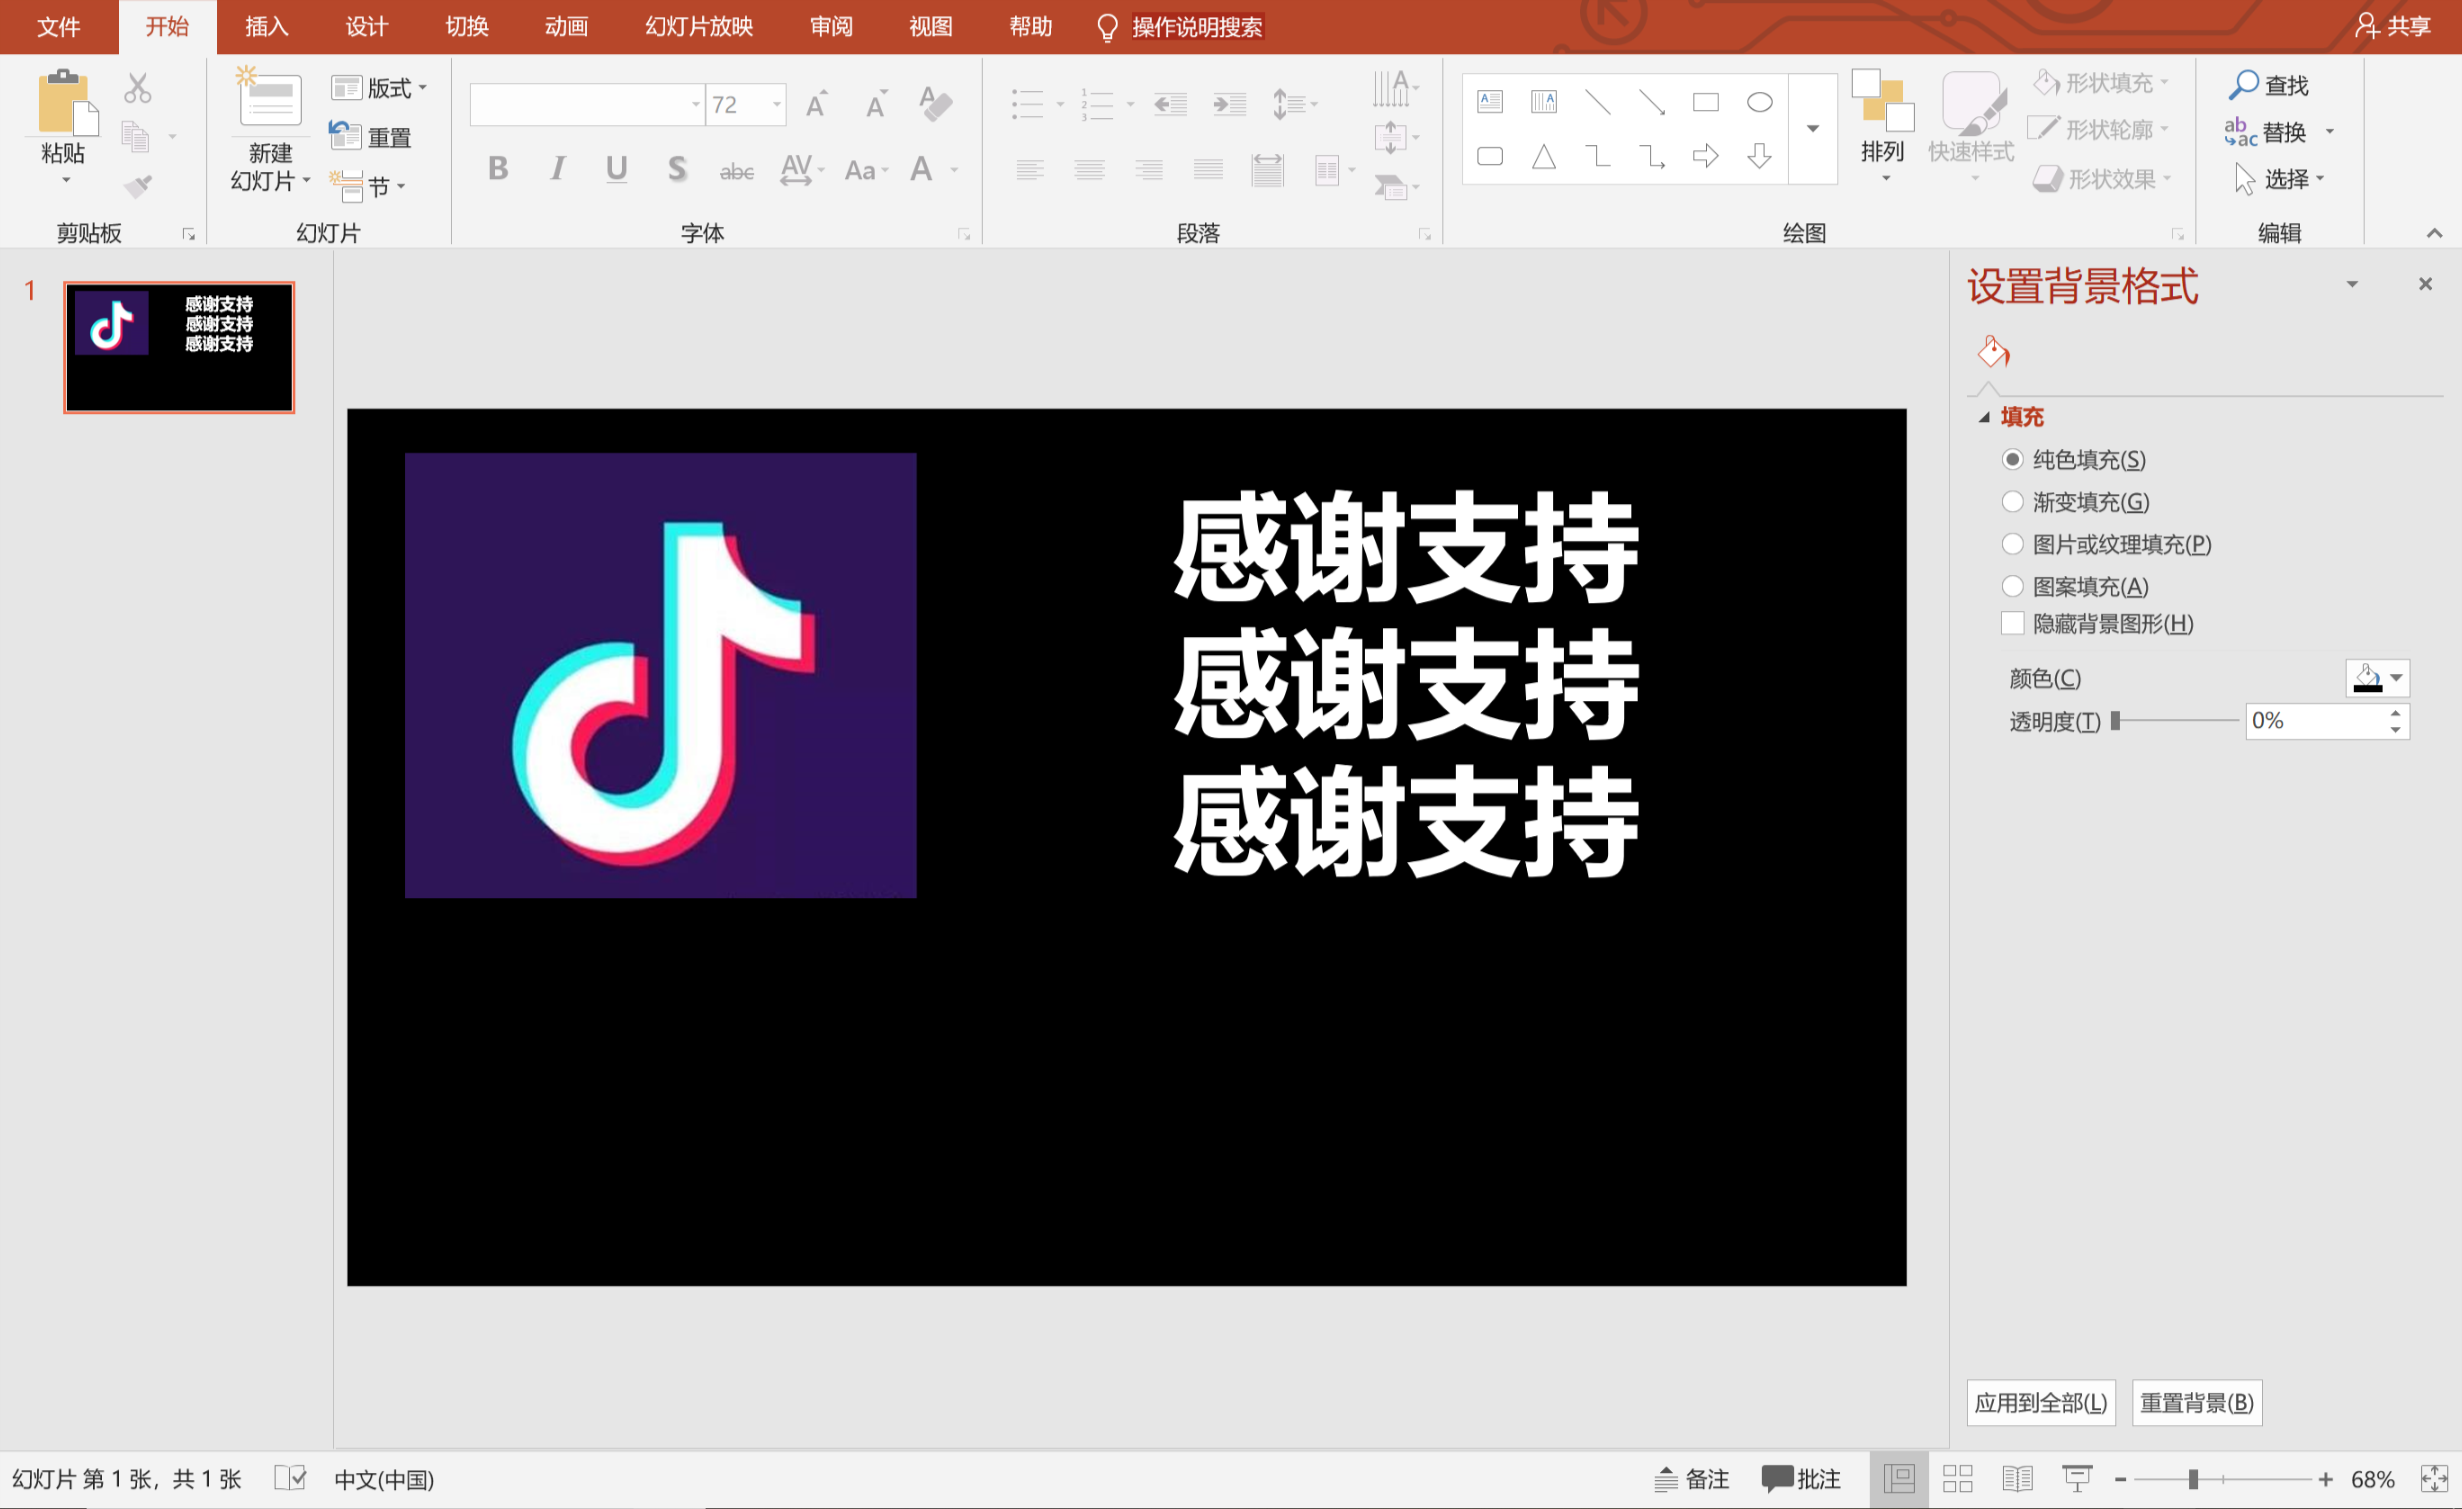Open the 设计 Design tab
The image size is (2462, 1509).
pos(366,27)
